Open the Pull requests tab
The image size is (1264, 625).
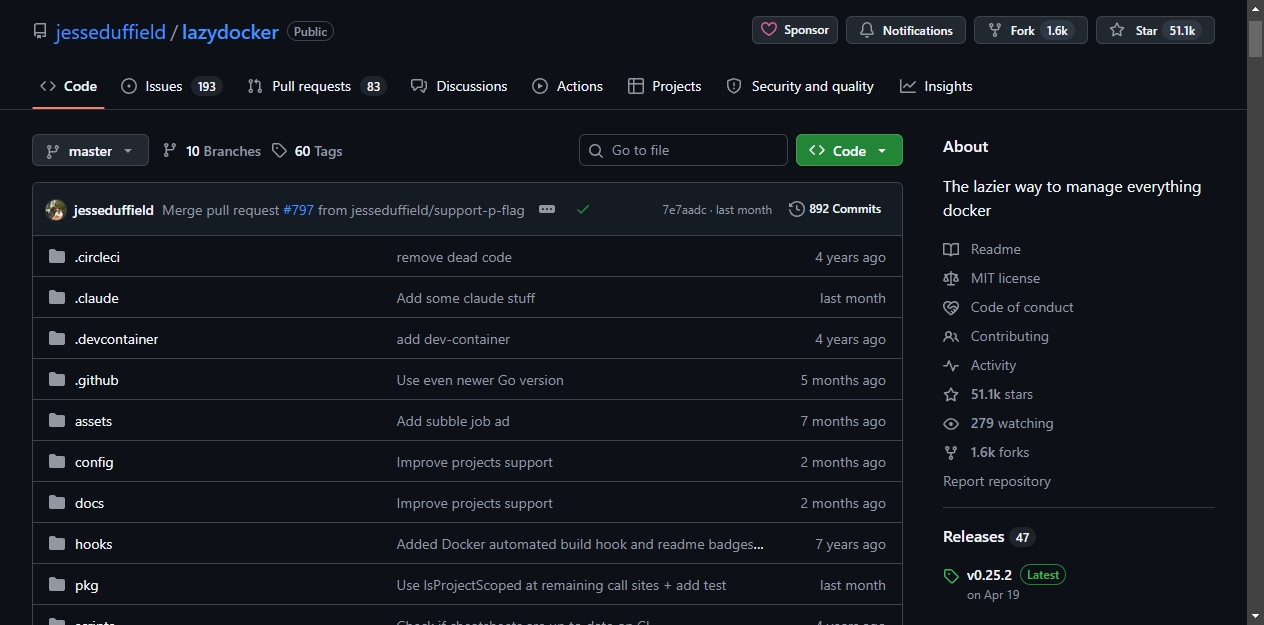[x=317, y=86]
